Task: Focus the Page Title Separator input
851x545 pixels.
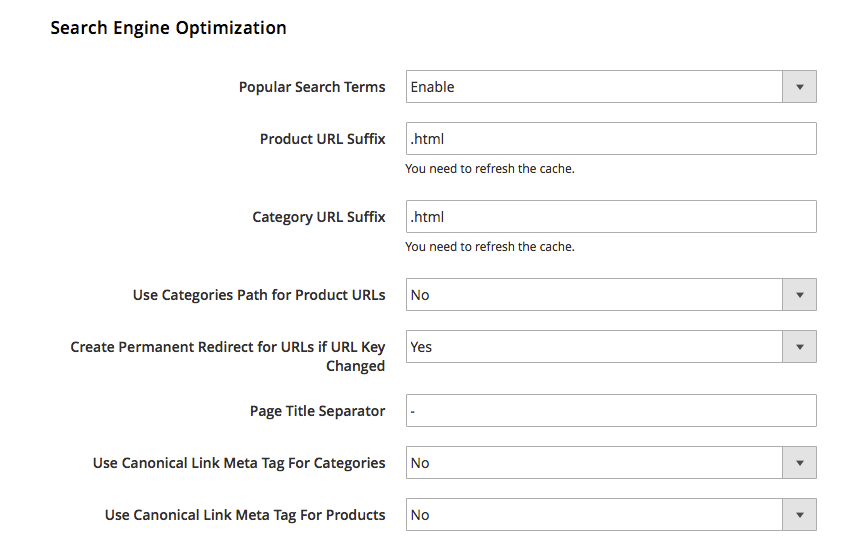Action: pos(610,411)
